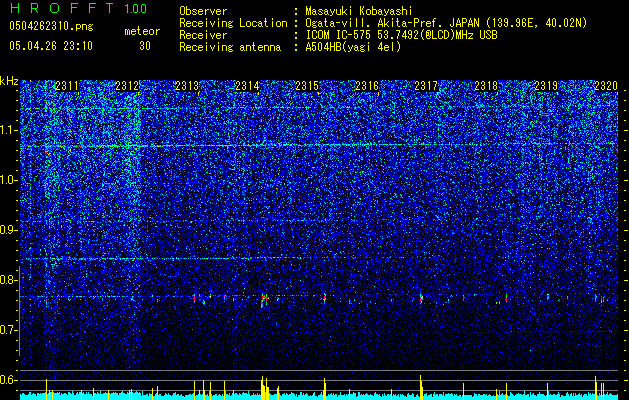Click the 0.8 kHz axis label
Screen dimensions: 629x400
click(x=9, y=280)
